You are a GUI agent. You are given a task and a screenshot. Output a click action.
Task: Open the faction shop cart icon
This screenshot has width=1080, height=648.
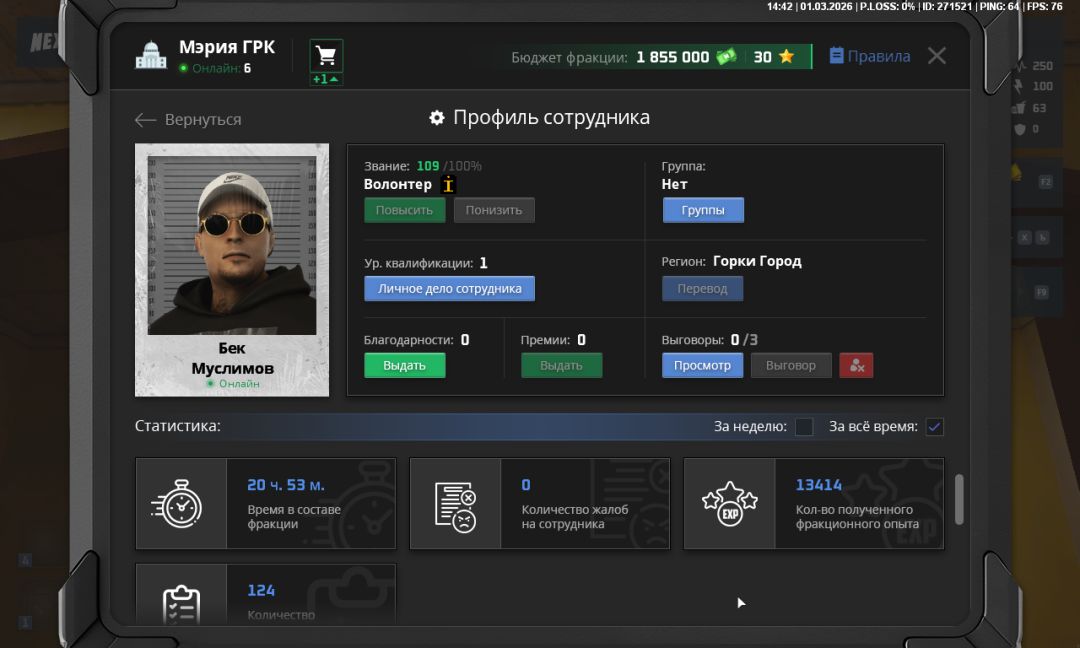pyautogui.click(x=326, y=54)
